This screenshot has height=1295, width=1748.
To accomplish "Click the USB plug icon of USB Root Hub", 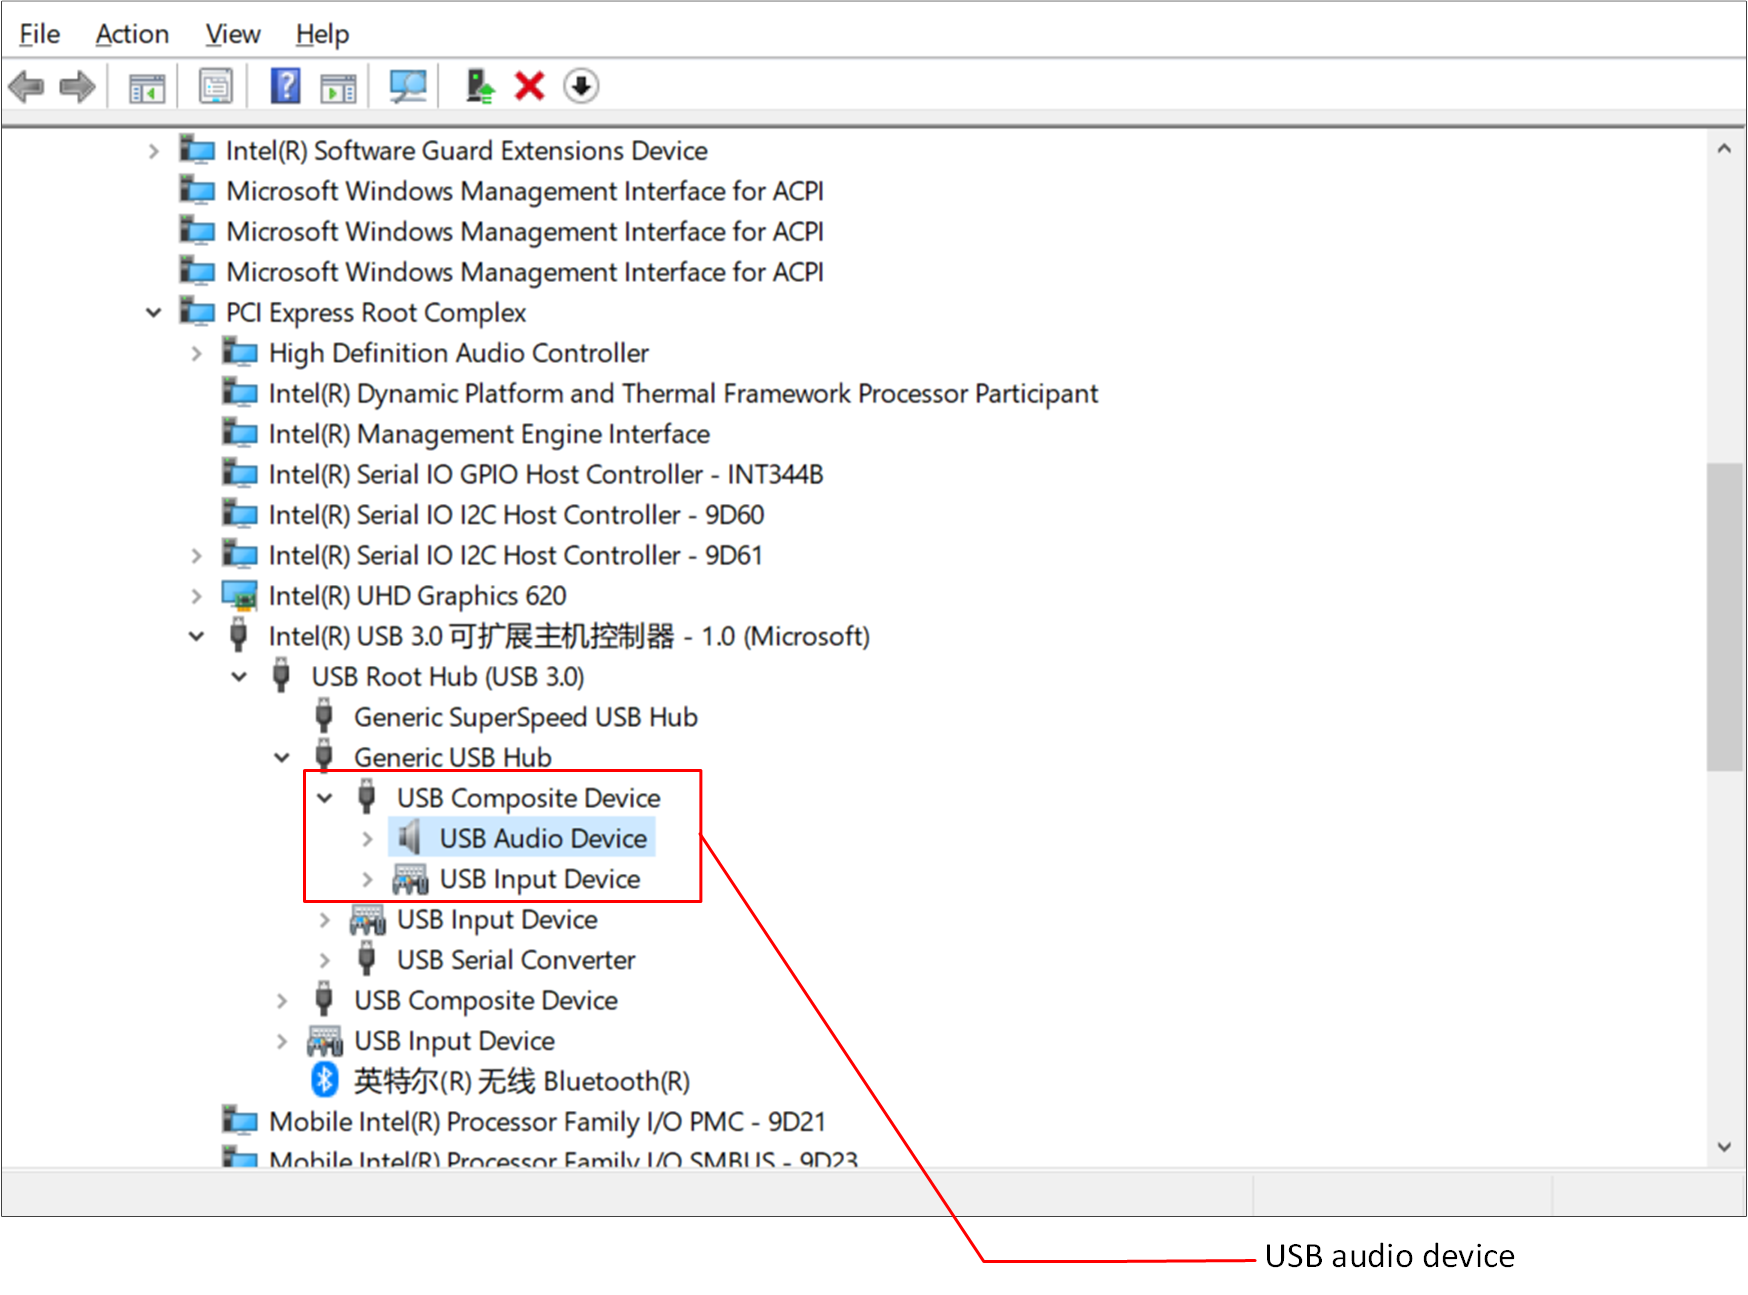I will pyautogui.click(x=281, y=675).
